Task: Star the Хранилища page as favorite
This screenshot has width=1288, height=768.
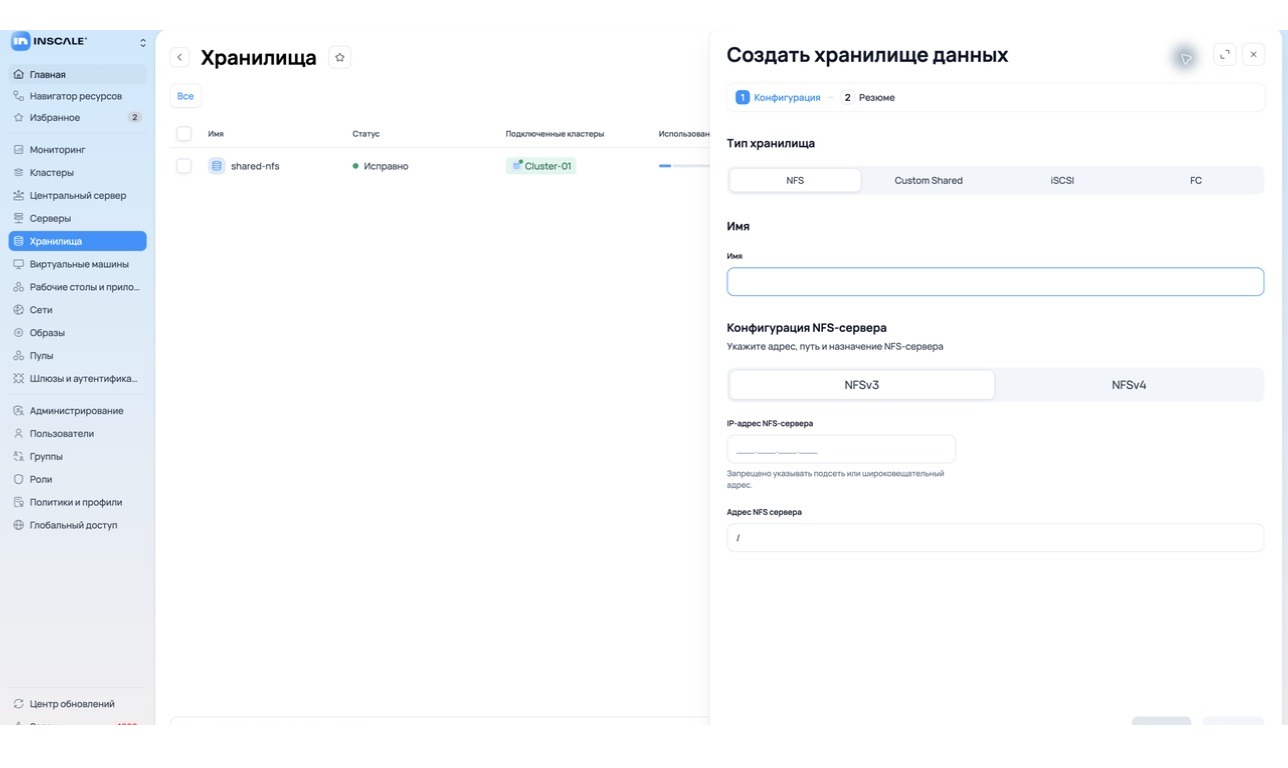Action: [340, 58]
